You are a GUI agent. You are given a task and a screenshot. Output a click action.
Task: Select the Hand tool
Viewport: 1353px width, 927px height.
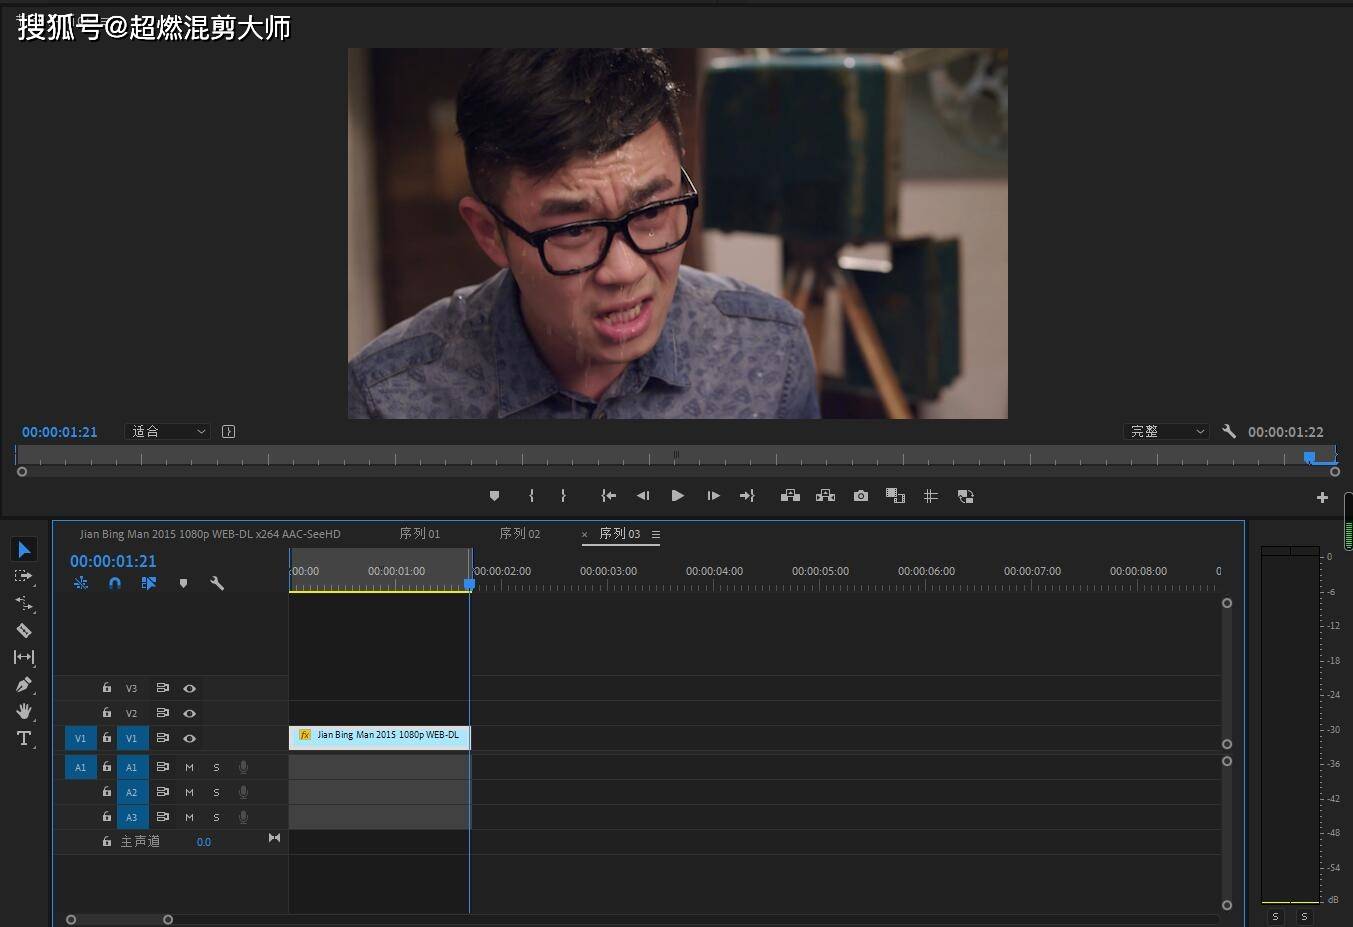click(x=24, y=711)
